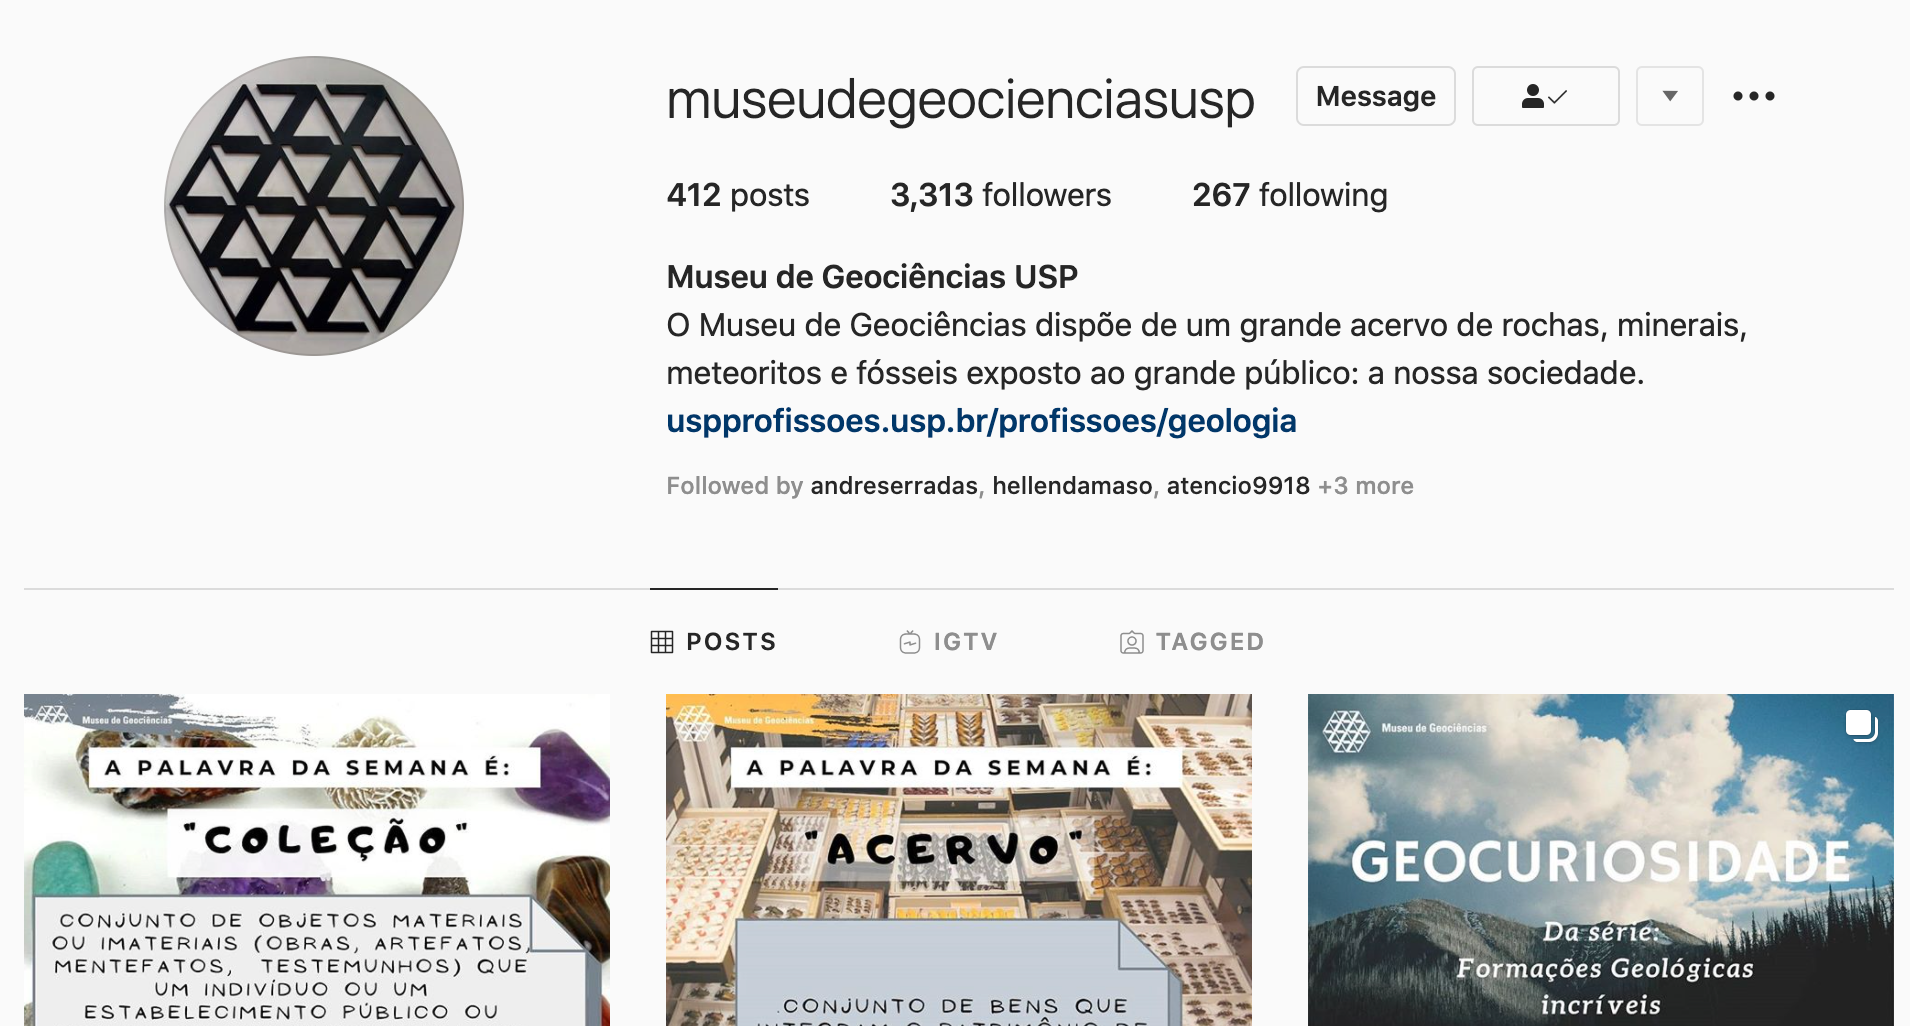Image resolution: width=1910 pixels, height=1026 pixels.
Task: Click the museum profile picture logo
Action: (x=314, y=206)
